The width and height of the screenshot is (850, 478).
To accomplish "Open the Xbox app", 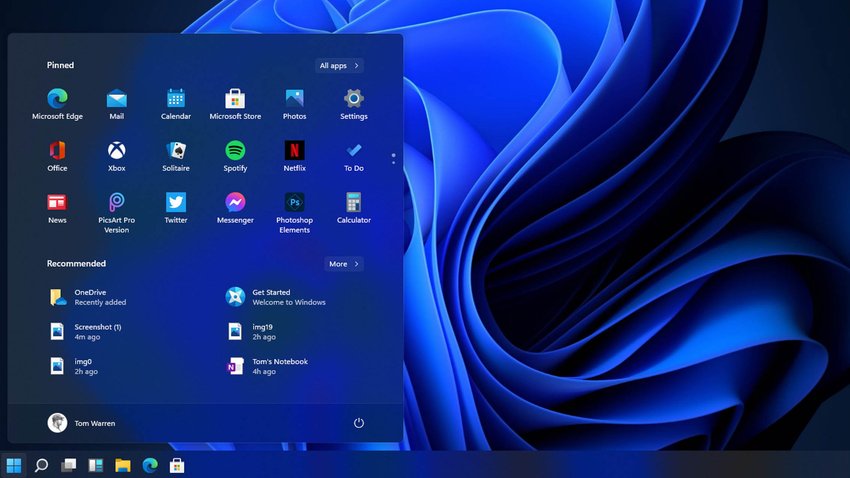I will [x=117, y=156].
